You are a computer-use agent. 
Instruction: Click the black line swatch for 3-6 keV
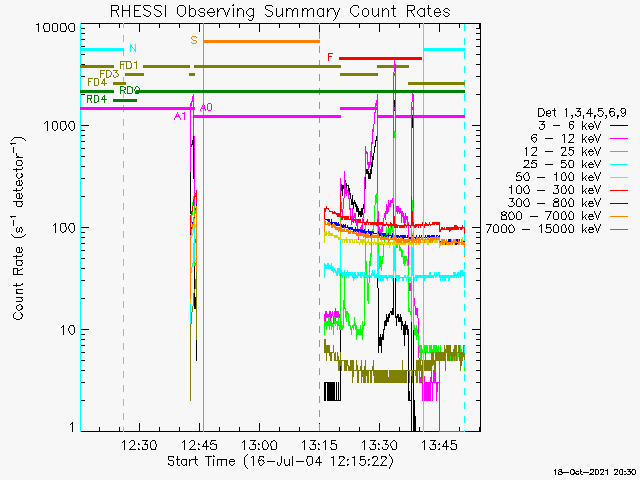pyautogui.click(x=619, y=126)
